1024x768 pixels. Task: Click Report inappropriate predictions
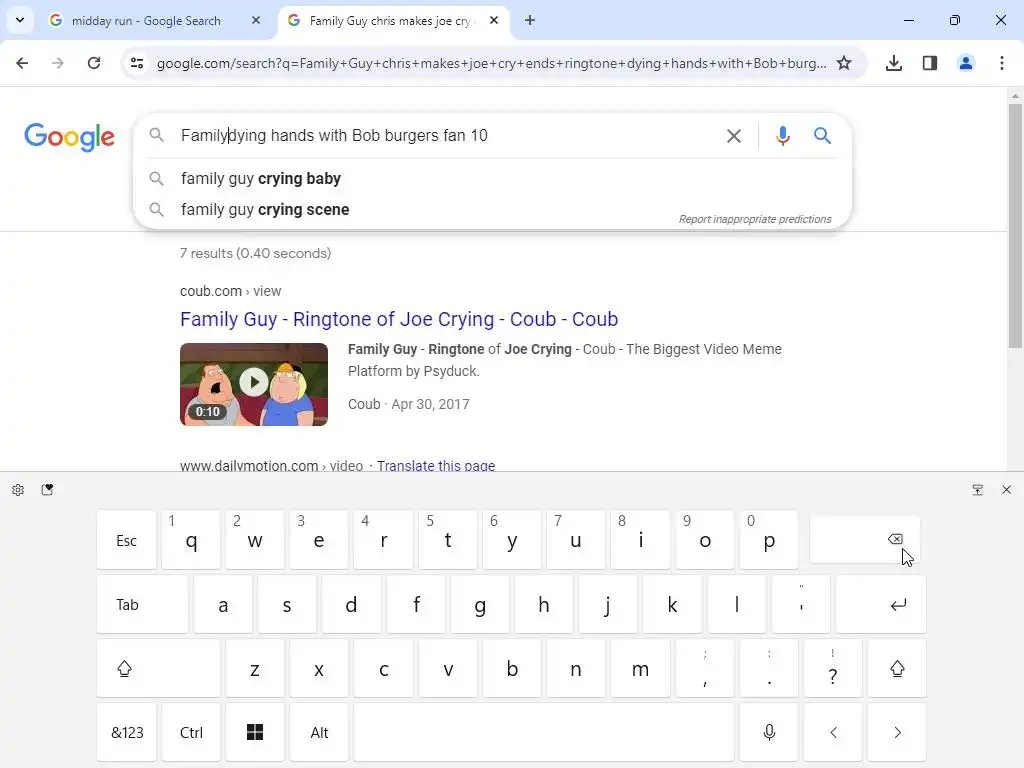coord(755,219)
